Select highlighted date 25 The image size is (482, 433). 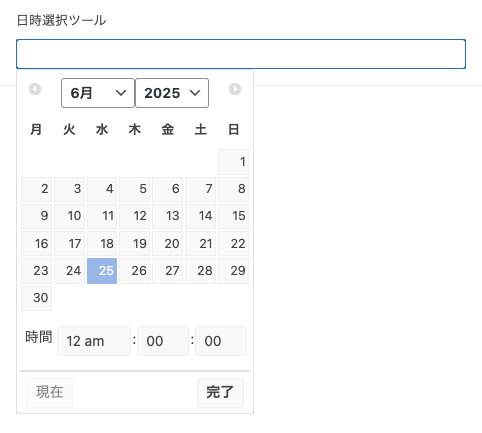102,271
